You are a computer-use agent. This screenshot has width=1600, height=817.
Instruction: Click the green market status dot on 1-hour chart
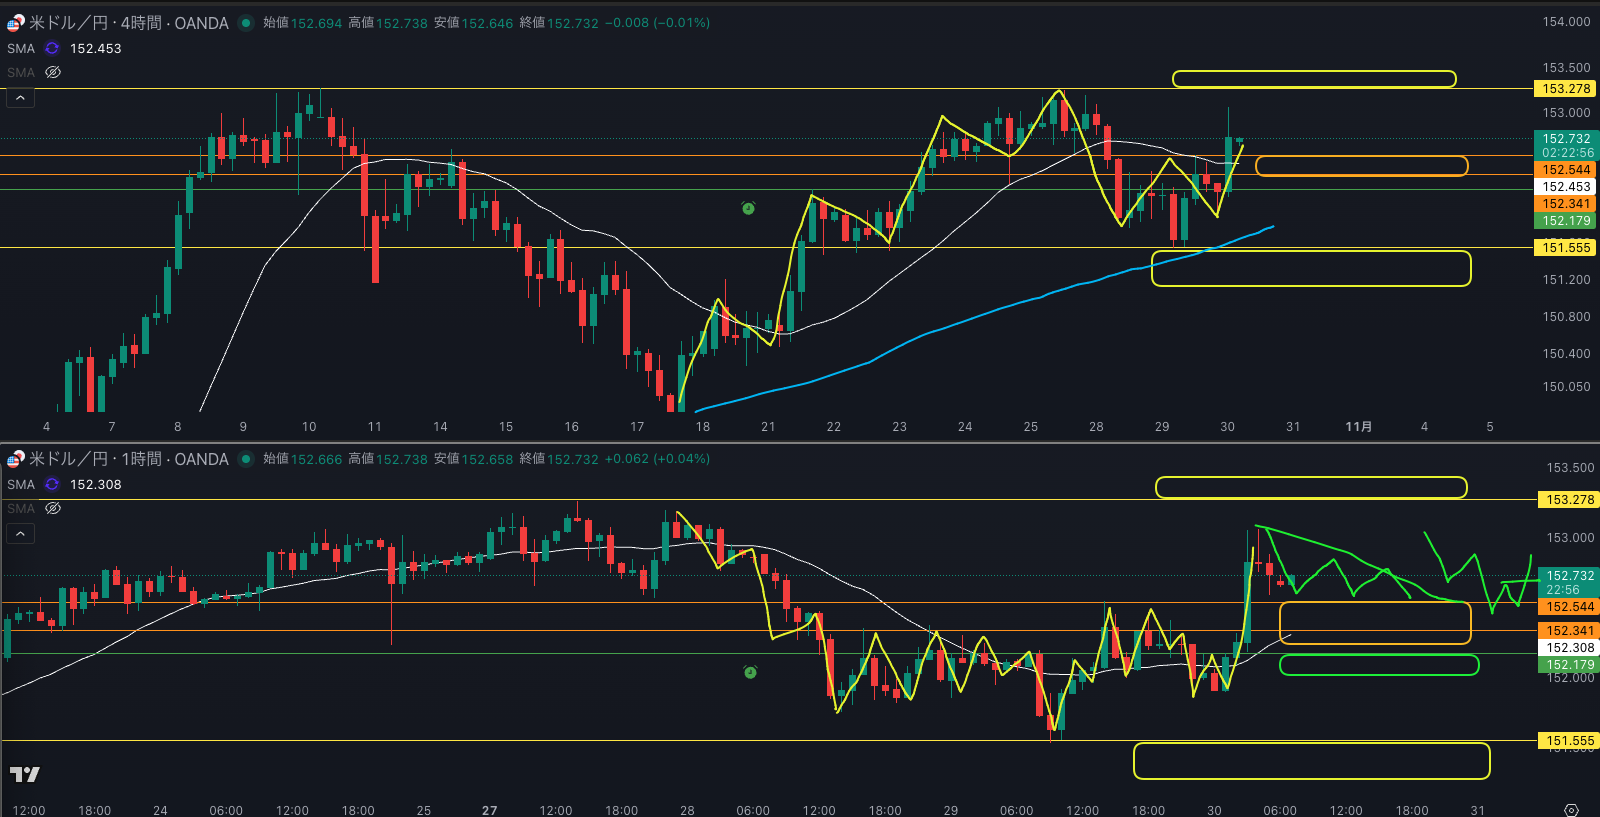point(246,459)
